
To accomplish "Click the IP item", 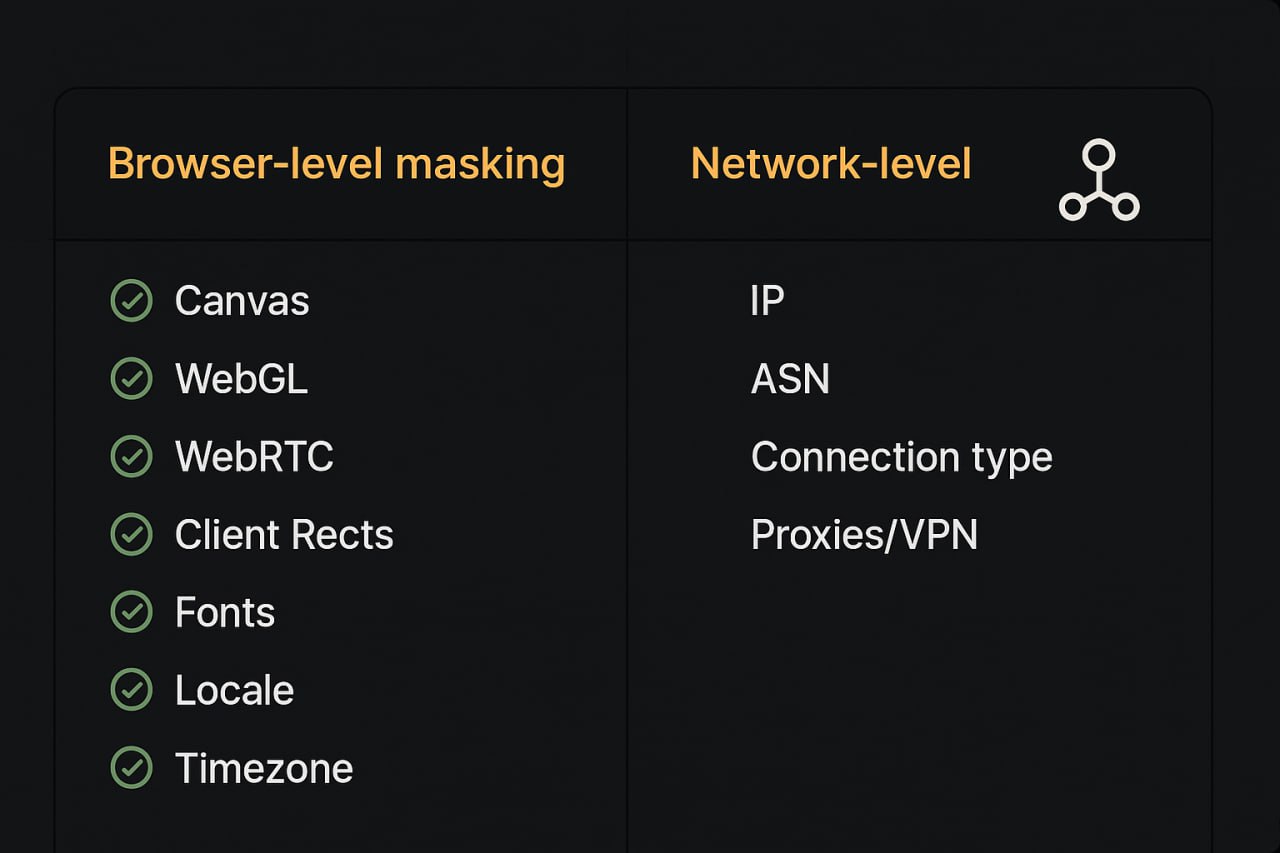I will 767,301.
